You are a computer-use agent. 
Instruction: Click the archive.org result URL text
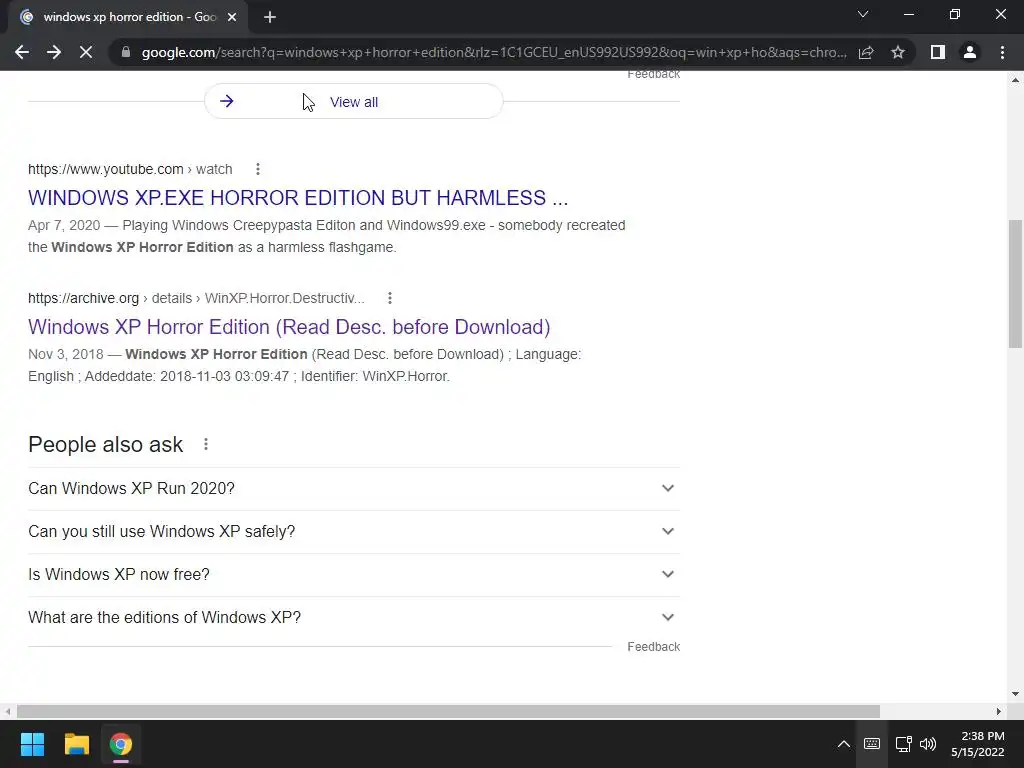click(x=196, y=298)
